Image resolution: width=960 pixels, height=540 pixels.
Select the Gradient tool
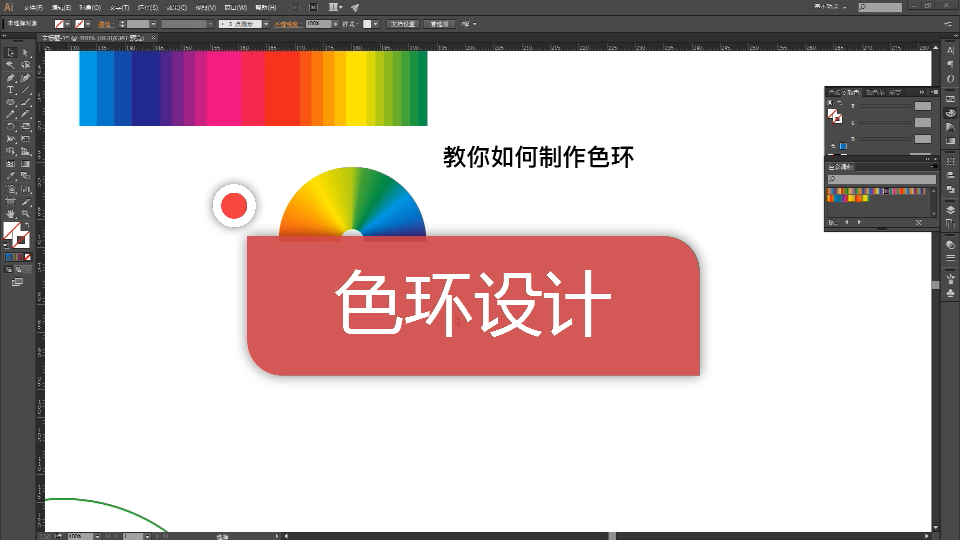[26, 163]
